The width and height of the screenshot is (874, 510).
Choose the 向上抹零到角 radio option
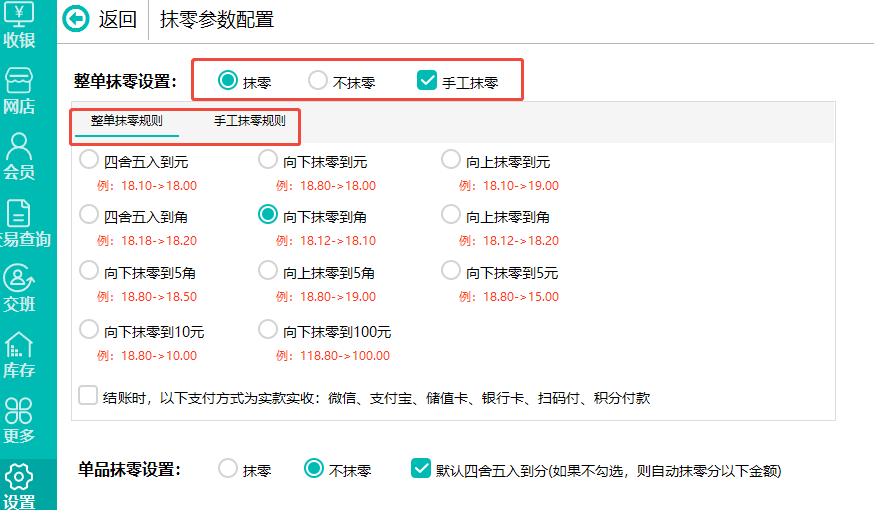(451, 215)
